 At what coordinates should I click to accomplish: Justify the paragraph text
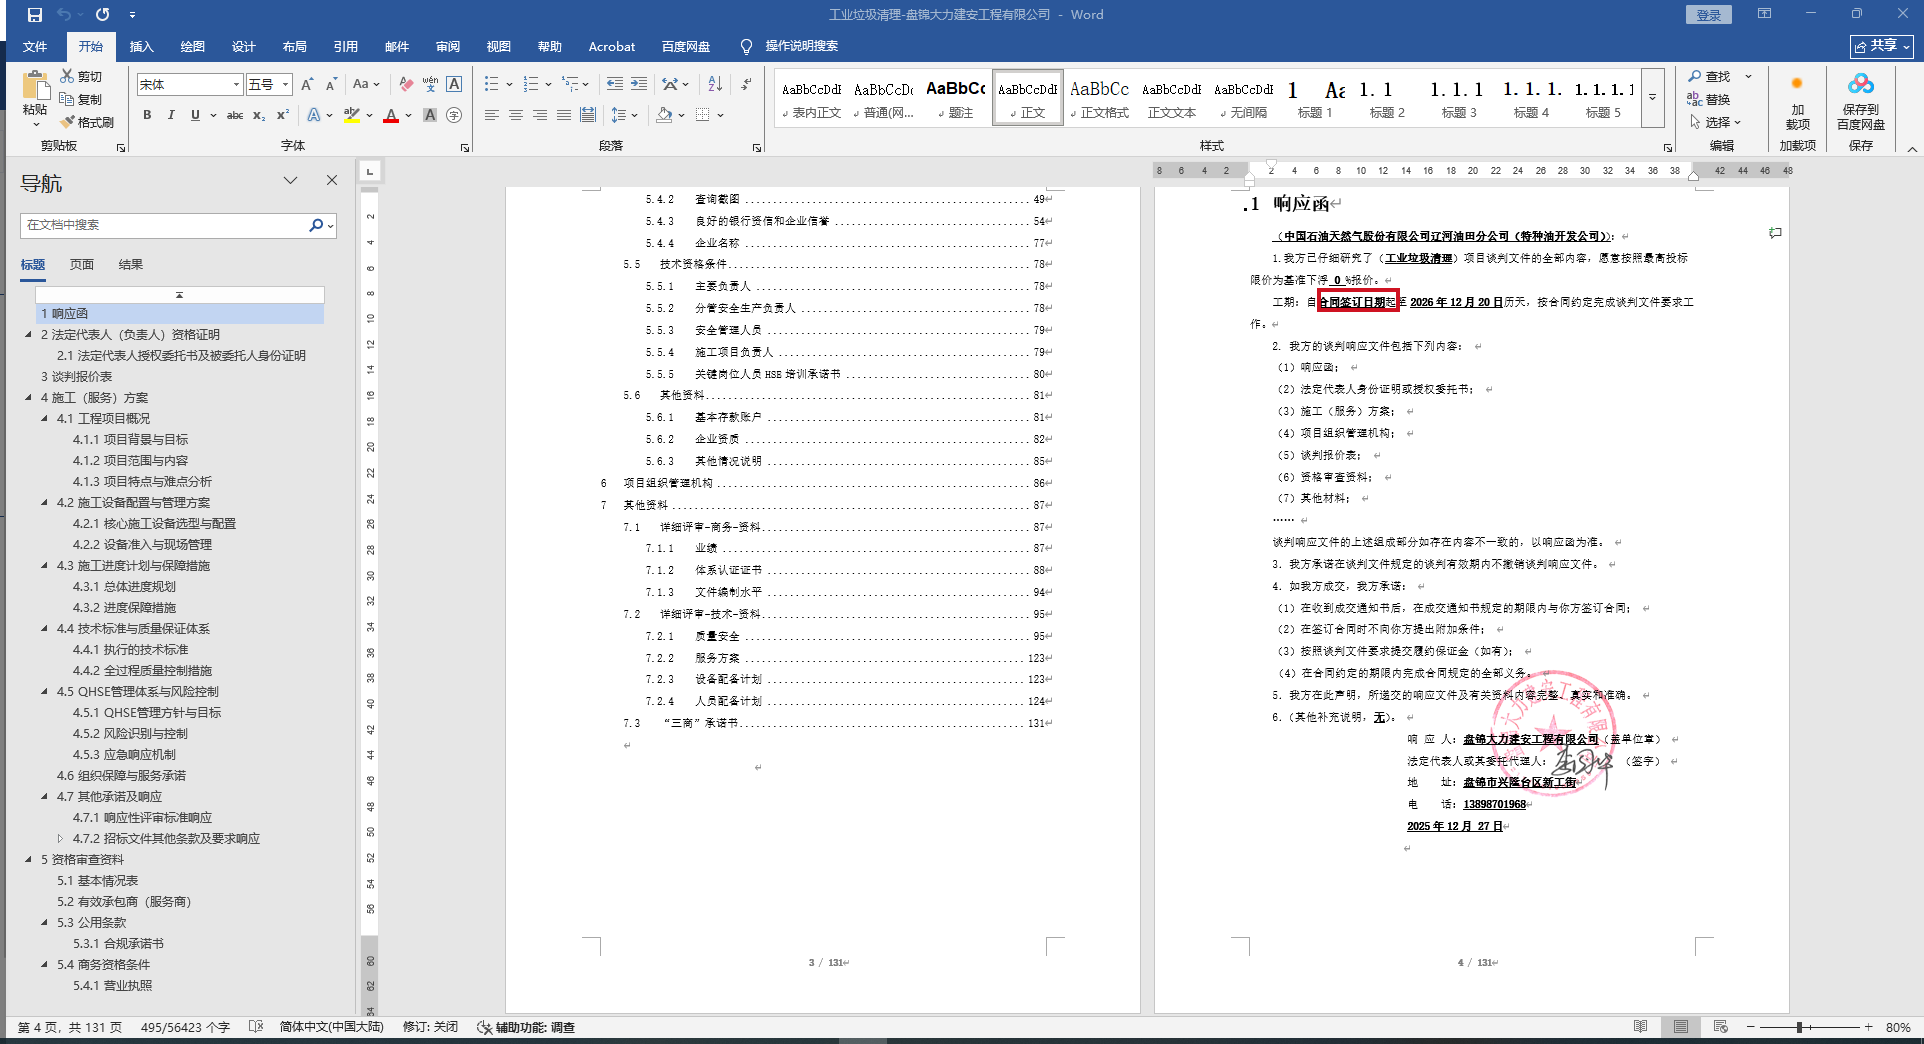click(x=563, y=115)
